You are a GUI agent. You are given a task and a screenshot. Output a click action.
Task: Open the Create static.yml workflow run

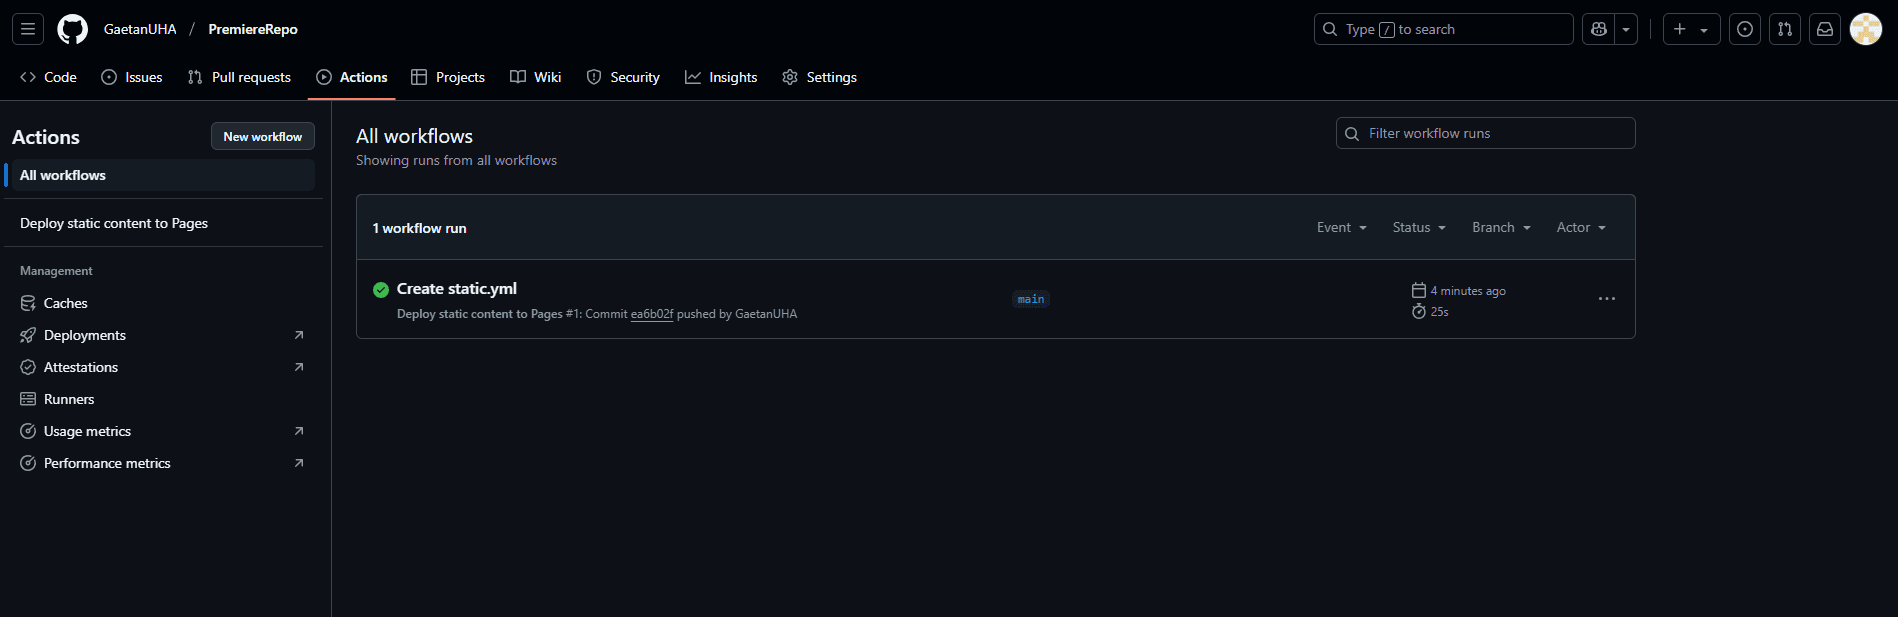pyautogui.click(x=457, y=289)
